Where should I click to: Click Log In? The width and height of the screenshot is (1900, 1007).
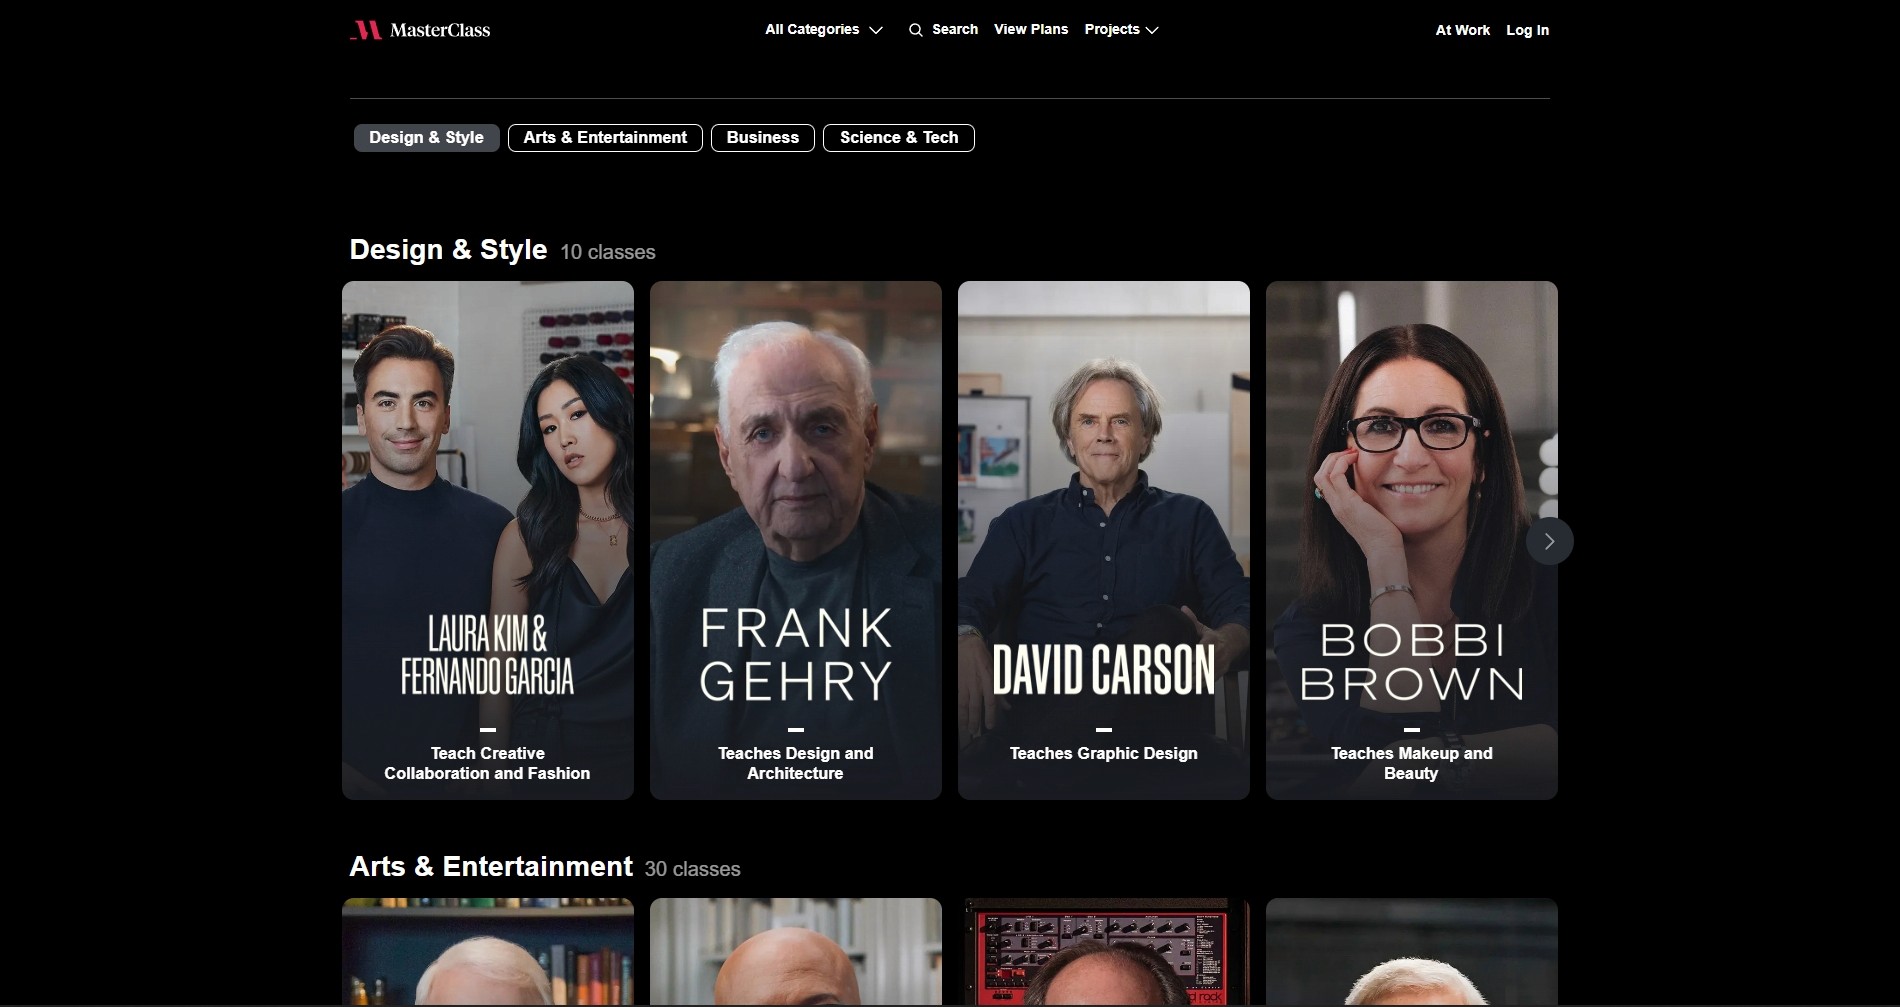1527,30
